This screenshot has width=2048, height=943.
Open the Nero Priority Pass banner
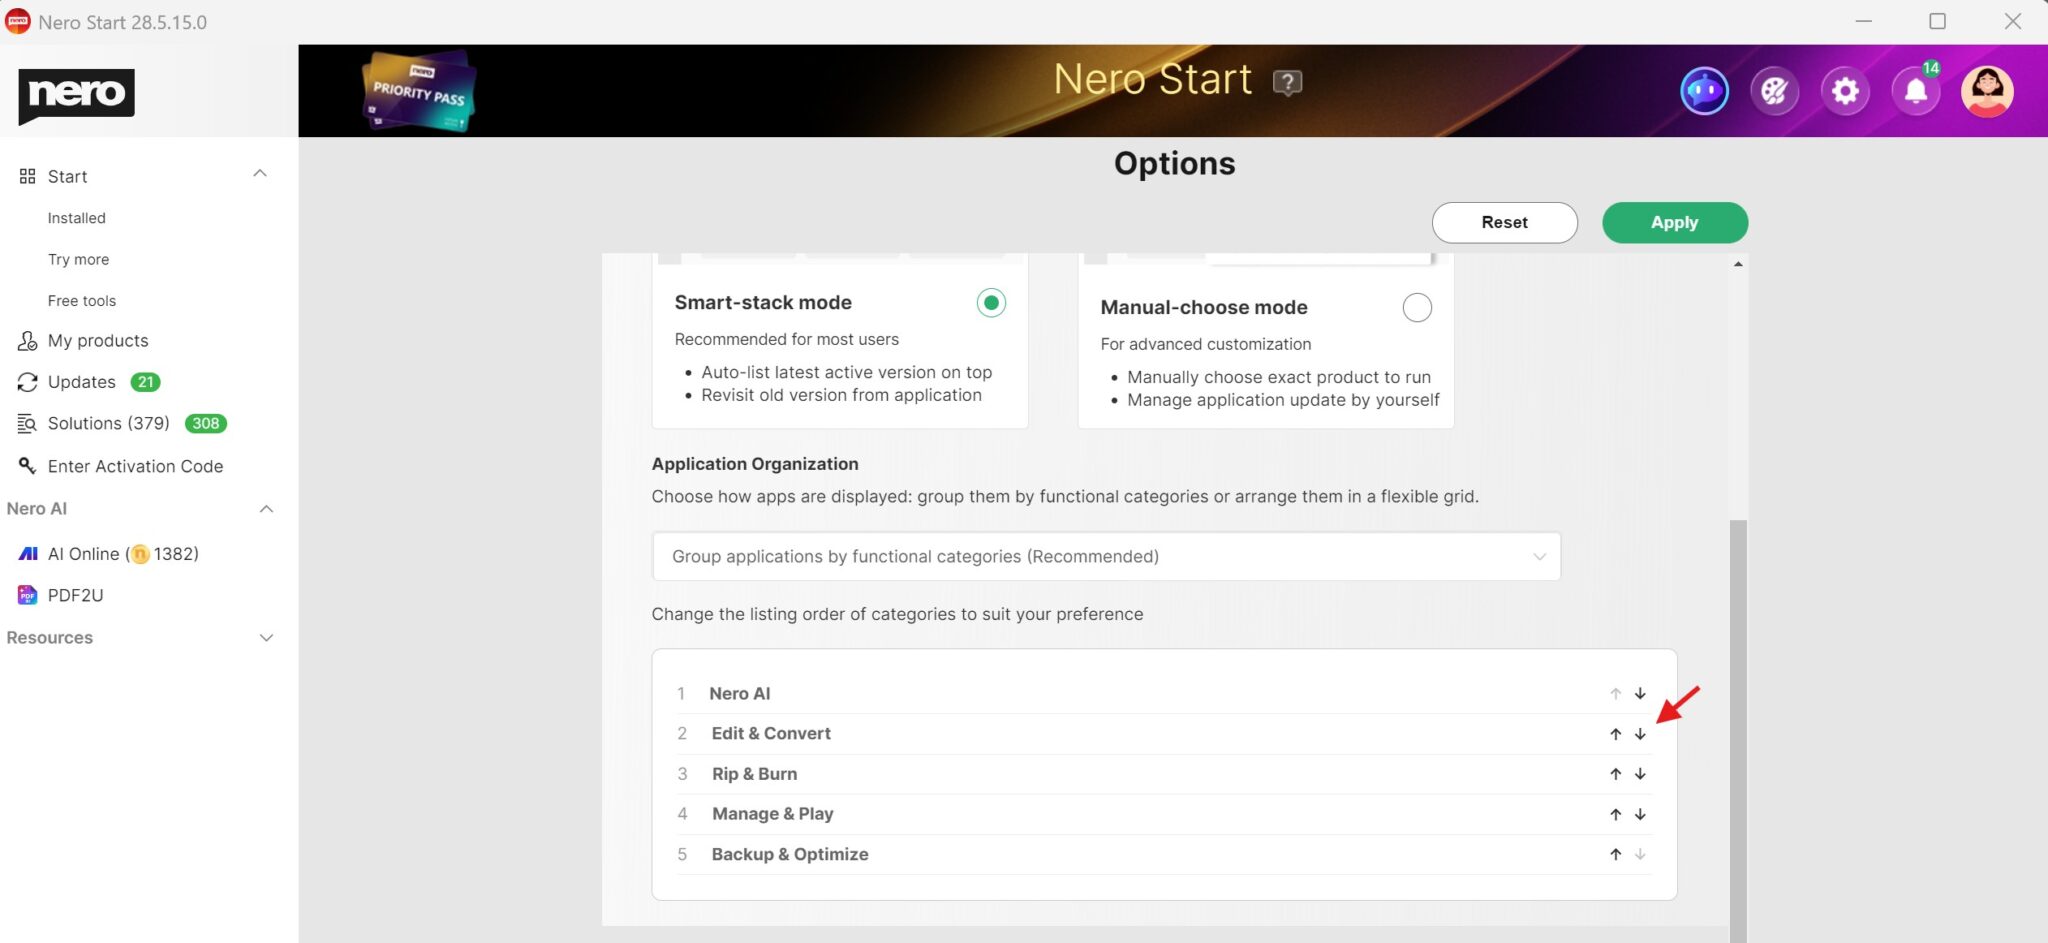click(x=418, y=90)
